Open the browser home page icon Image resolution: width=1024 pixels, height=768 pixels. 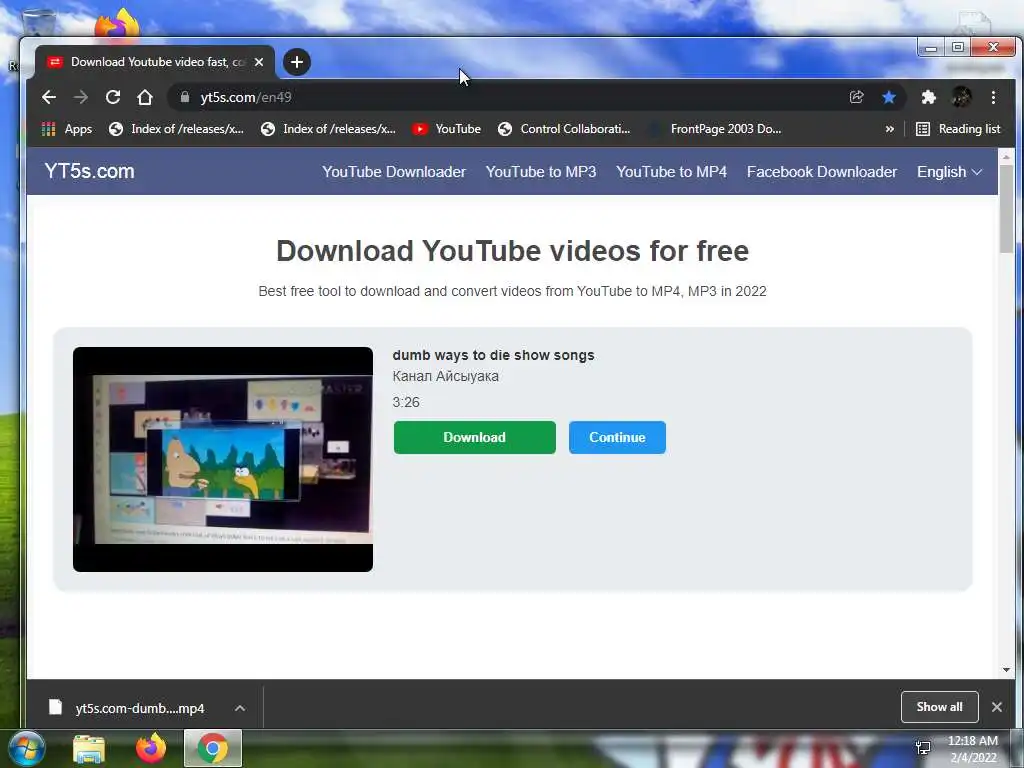(145, 97)
